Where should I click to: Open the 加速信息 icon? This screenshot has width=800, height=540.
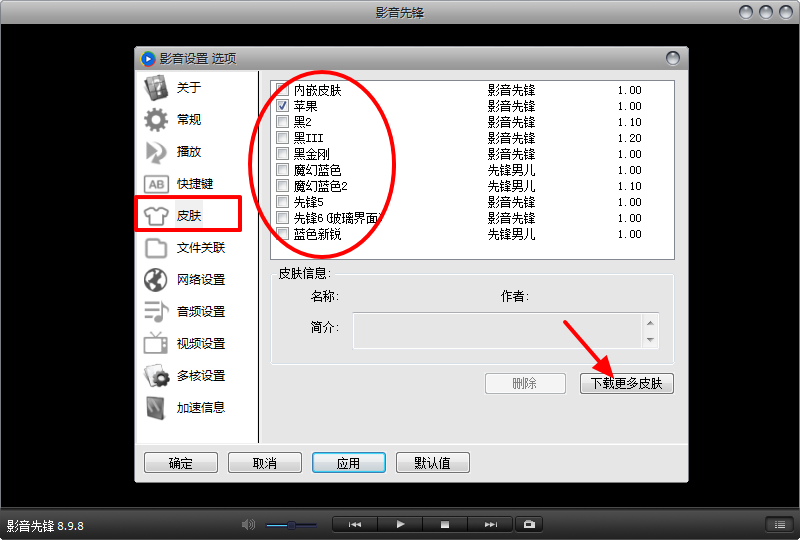pos(156,408)
